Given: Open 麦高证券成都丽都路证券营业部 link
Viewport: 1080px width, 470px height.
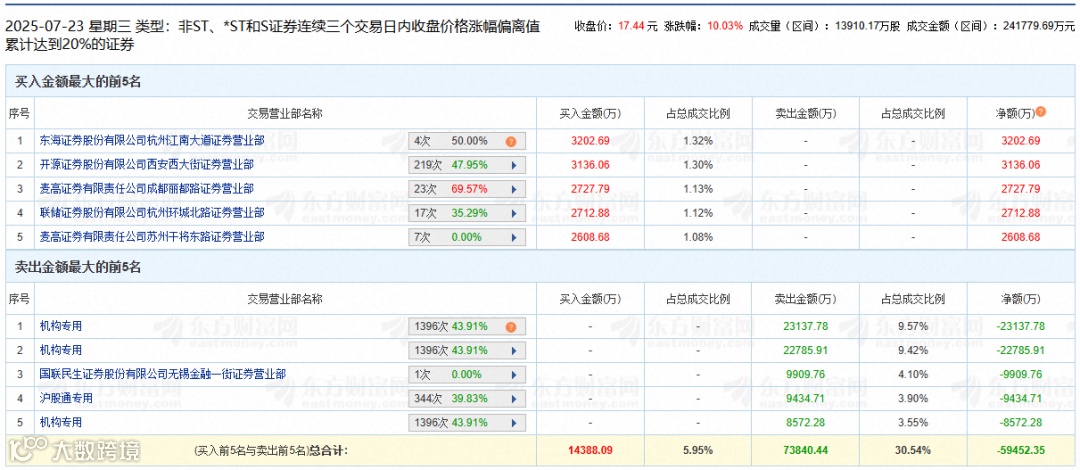Looking at the screenshot, I should [147, 188].
